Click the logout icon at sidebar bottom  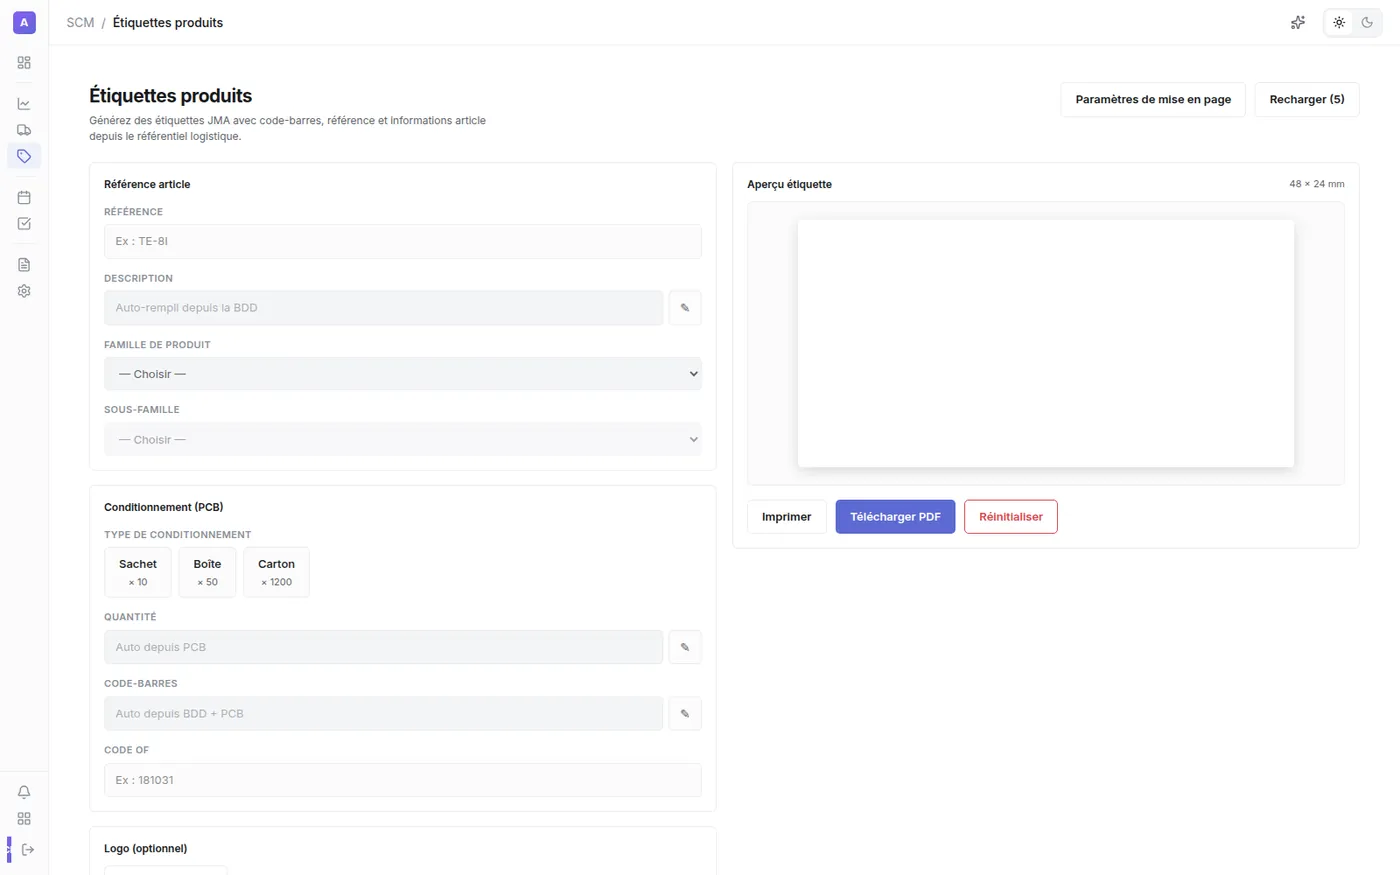pos(28,850)
